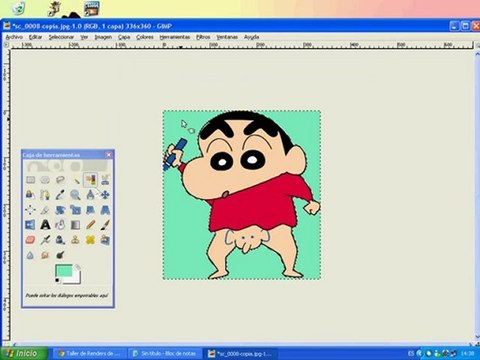480x360 pixels.
Task: Open the Ayuda menu
Action: [x=251, y=37]
